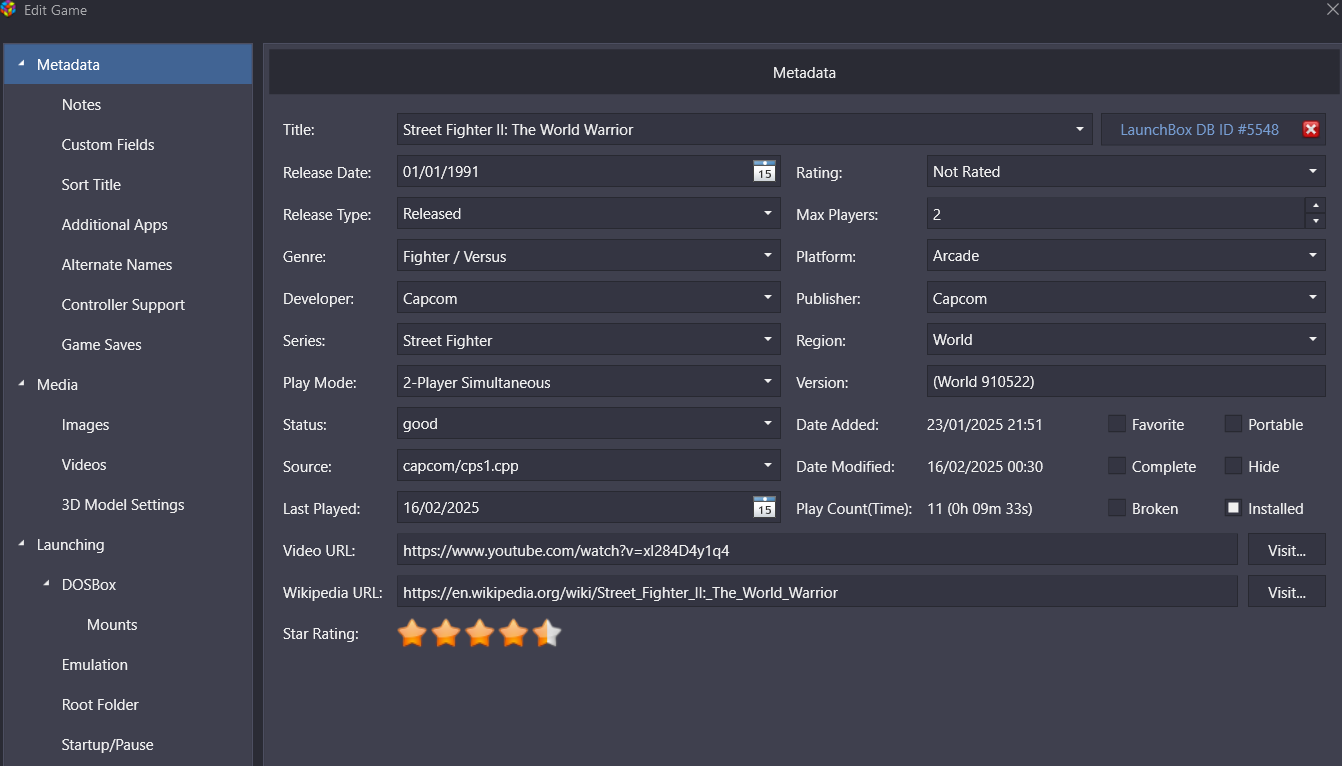The image size is (1342, 766).
Task: Toggle the Installed checkbox
Action: pyautogui.click(x=1233, y=508)
